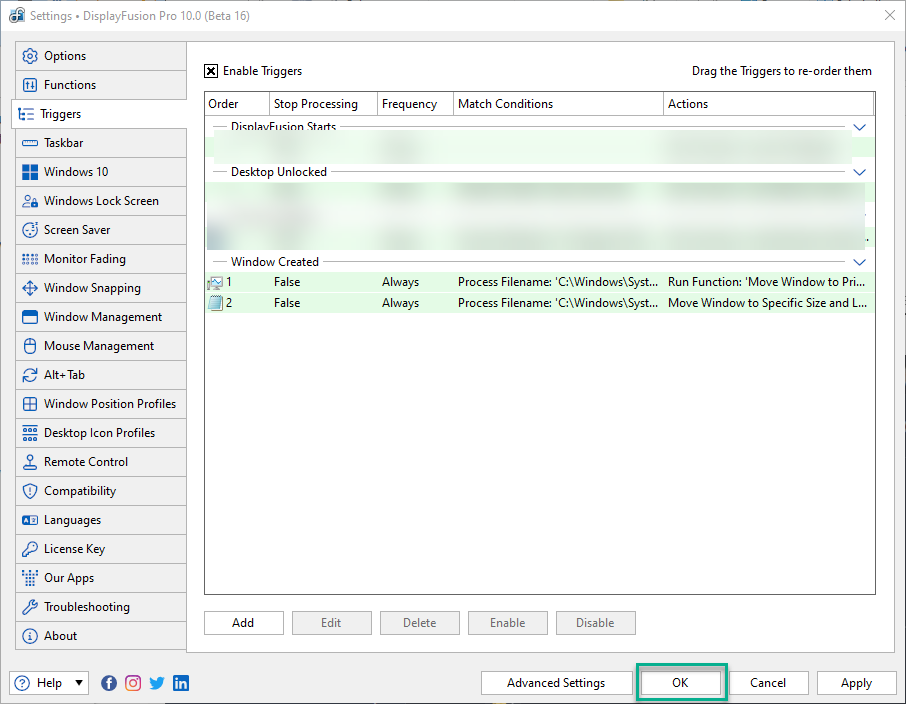This screenshot has width=906, height=704.
Task: Sort by the Order column header
Action: pos(237,104)
